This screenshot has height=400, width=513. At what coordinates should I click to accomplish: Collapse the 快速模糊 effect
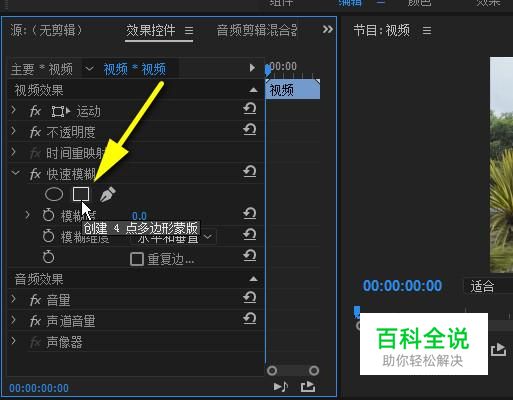pos(15,173)
